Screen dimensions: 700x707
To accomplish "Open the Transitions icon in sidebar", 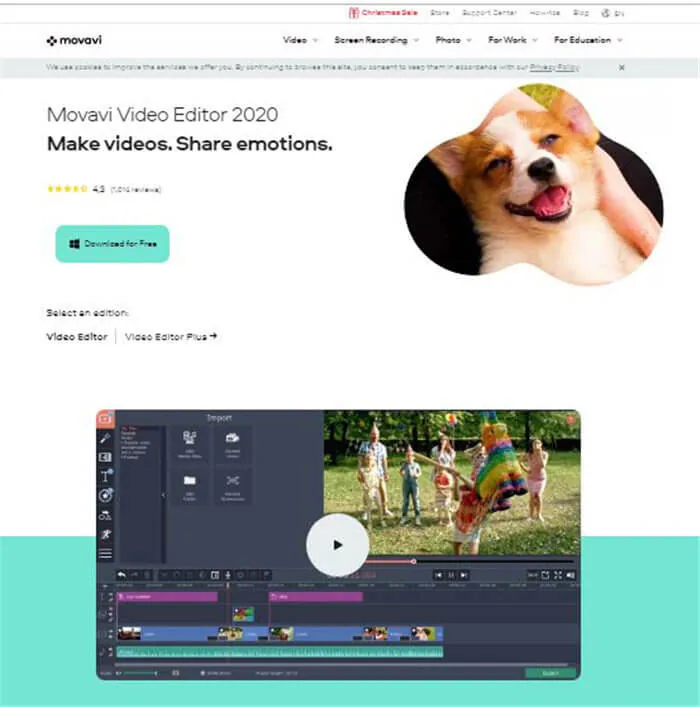I will click(x=106, y=457).
